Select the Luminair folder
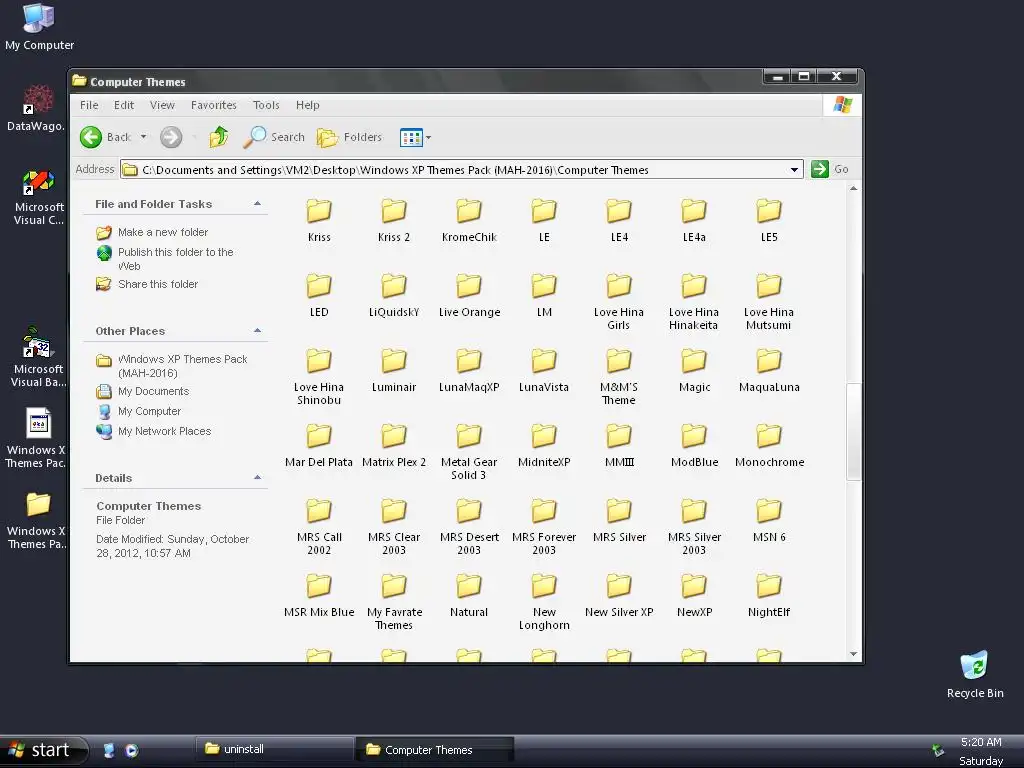1024x768 pixels. (x=394, y=371)
